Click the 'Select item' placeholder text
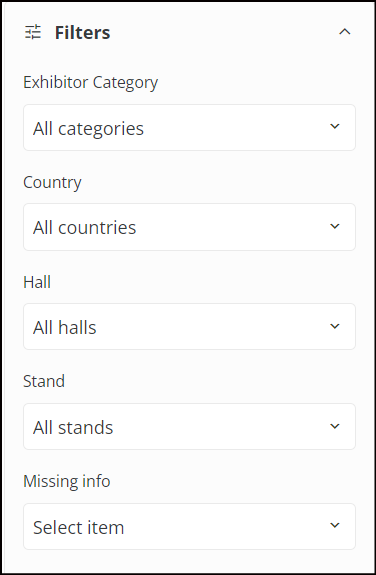376x575 pixels. (79, 527)
